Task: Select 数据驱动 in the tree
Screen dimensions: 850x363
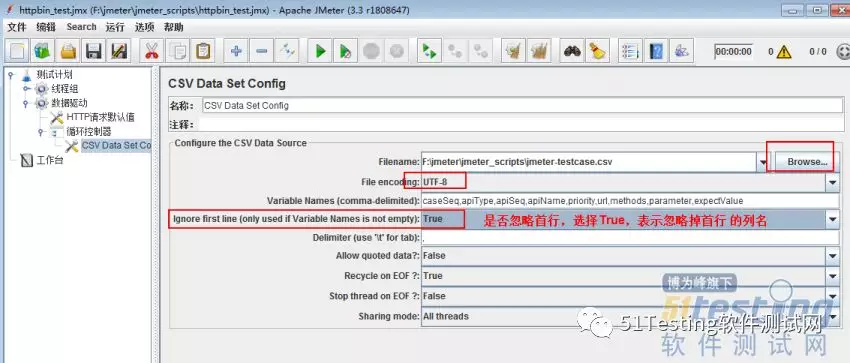Action: pos(69,103)
